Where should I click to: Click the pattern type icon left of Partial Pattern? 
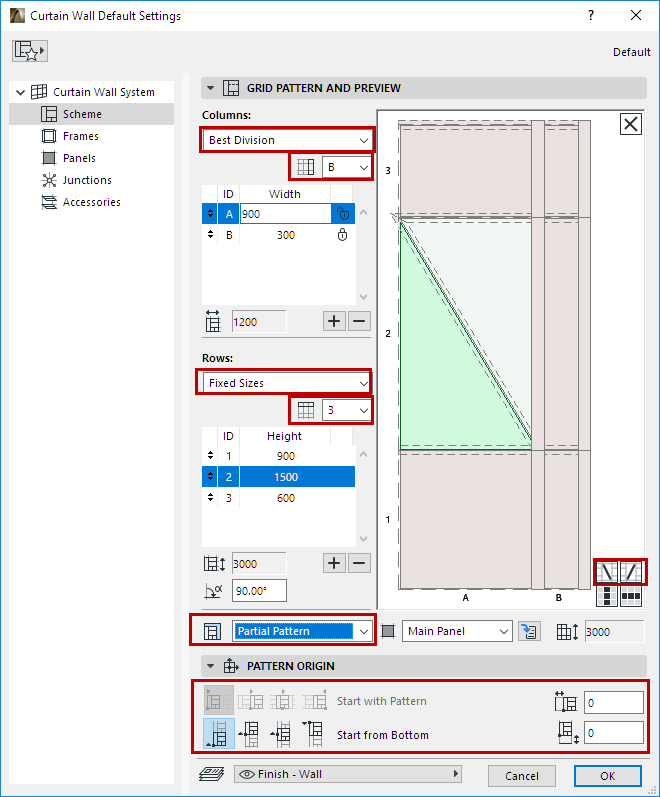212,631
